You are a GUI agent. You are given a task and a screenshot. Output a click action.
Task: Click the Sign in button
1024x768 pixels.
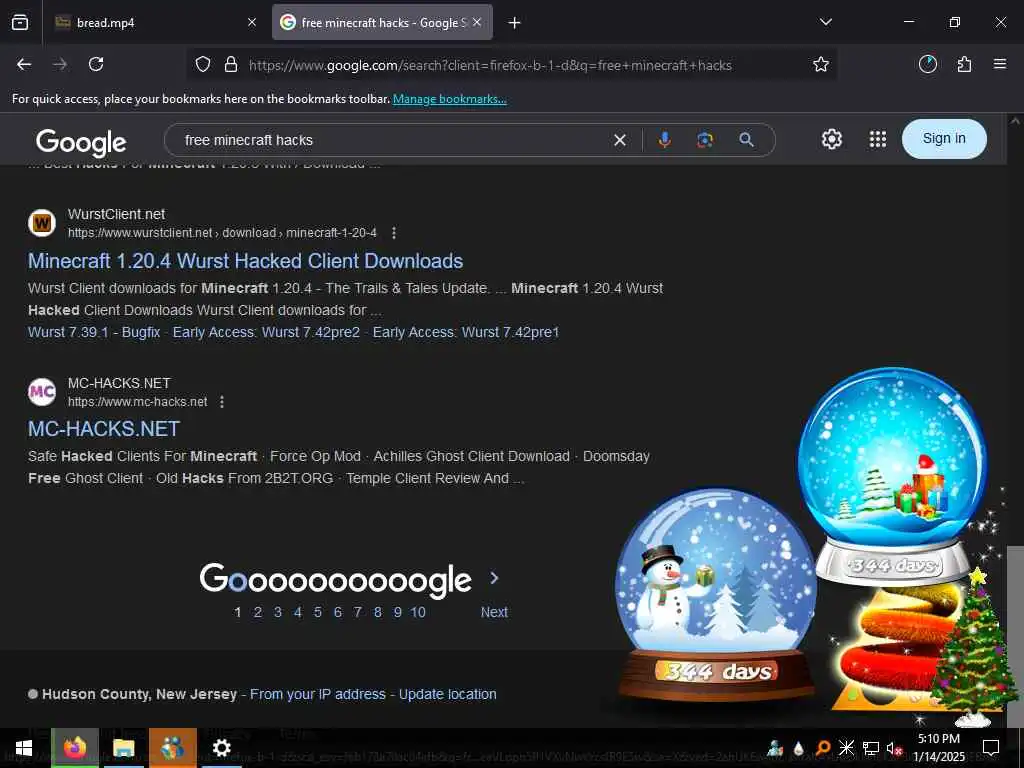click(944, 138)
